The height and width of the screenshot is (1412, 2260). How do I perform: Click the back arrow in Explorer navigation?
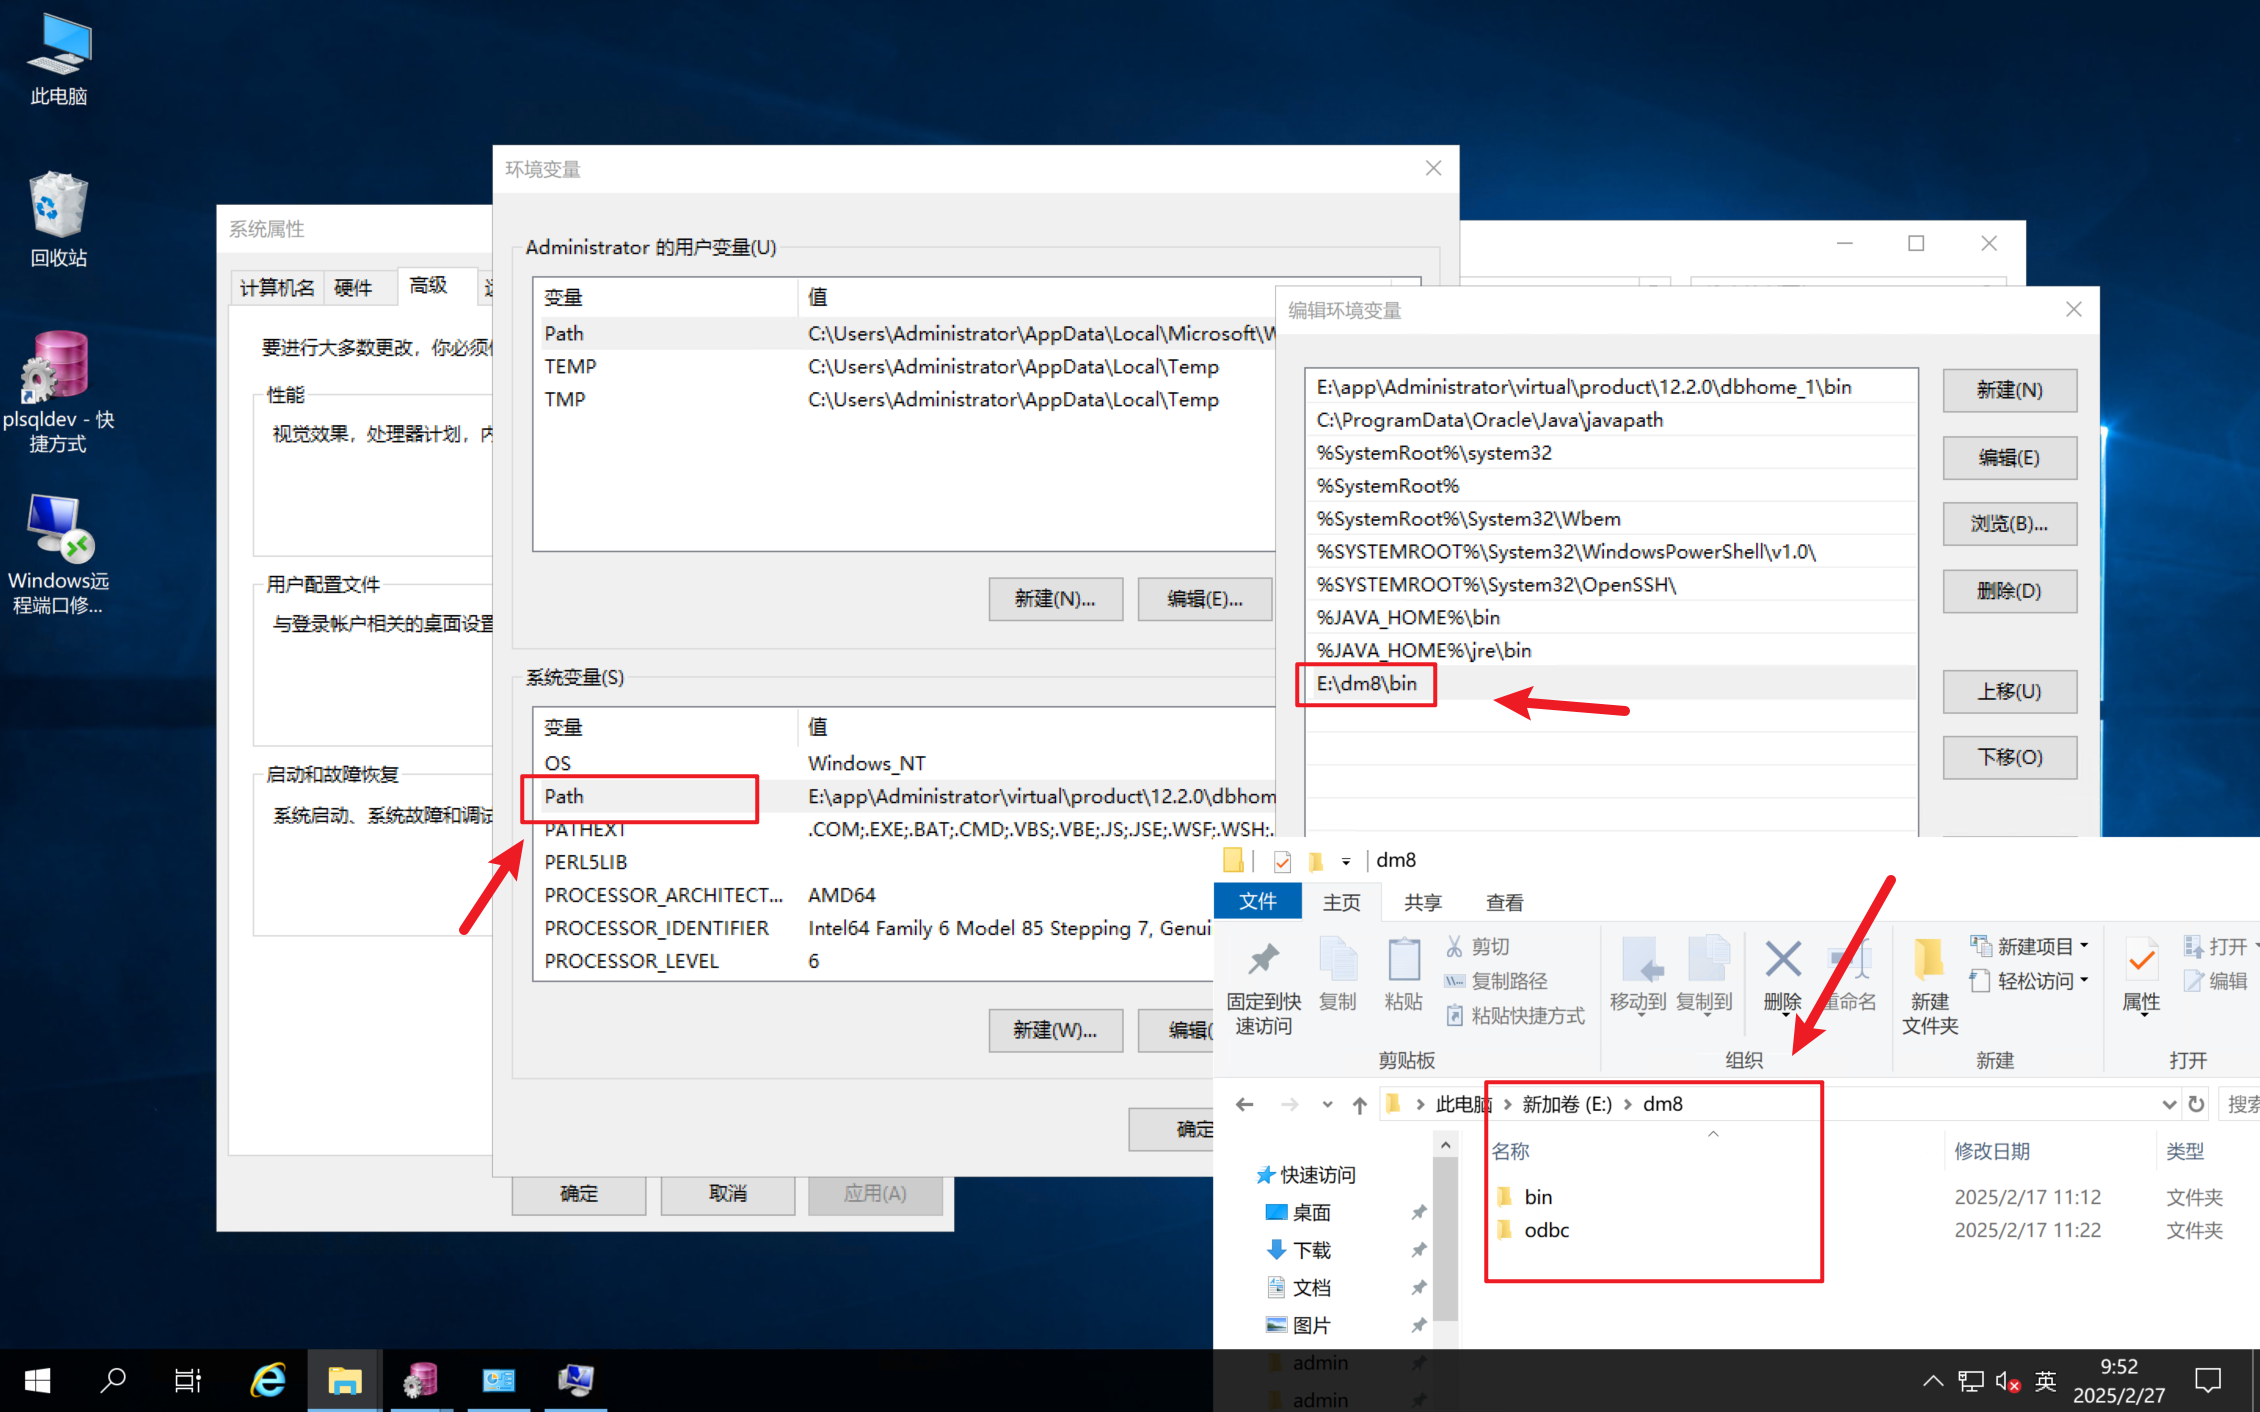(x=1244, y=1104)
